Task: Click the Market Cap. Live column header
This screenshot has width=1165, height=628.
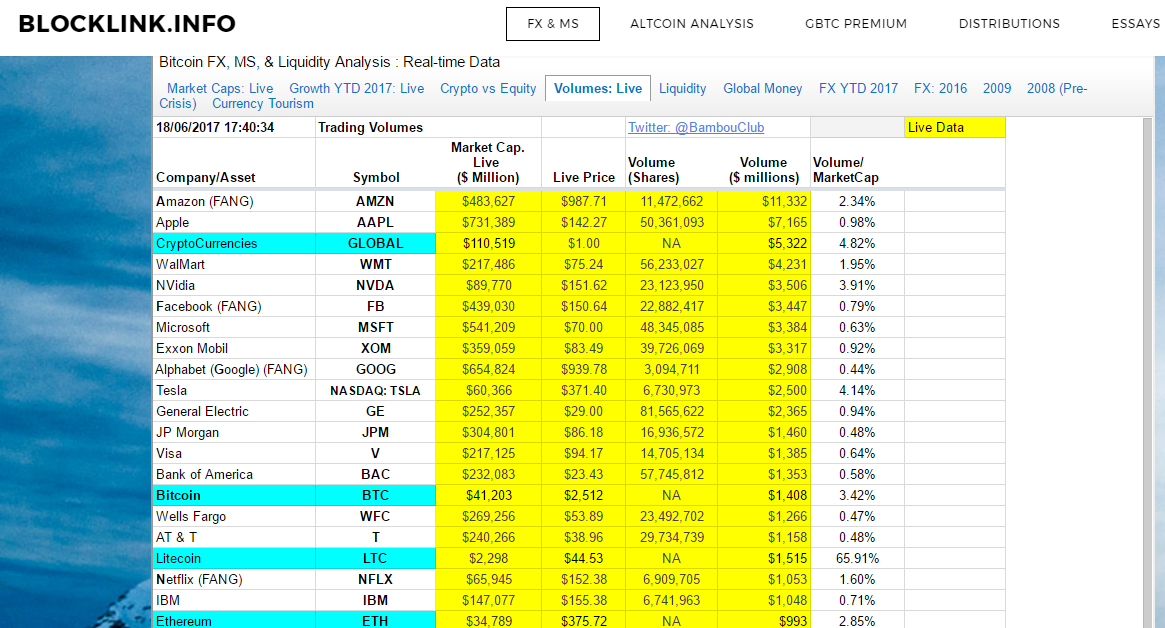Action: click(x=487, y=163)
